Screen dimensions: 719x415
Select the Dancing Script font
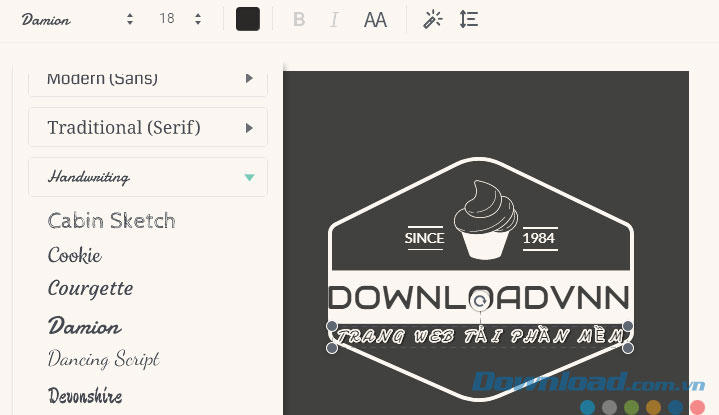click(x=103, y=358)
